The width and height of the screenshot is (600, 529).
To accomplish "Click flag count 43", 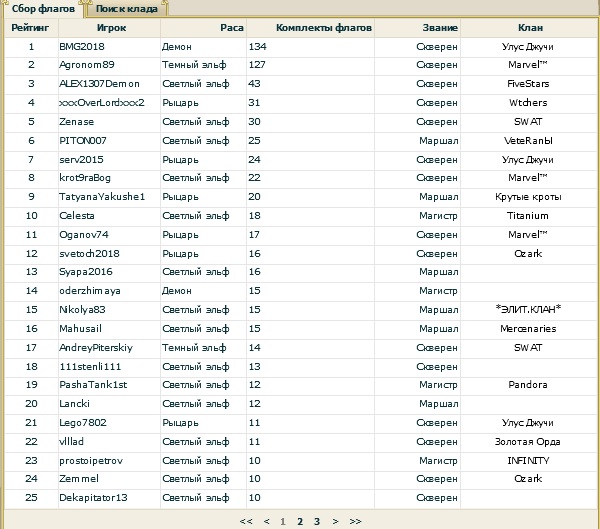I will 254,84.
